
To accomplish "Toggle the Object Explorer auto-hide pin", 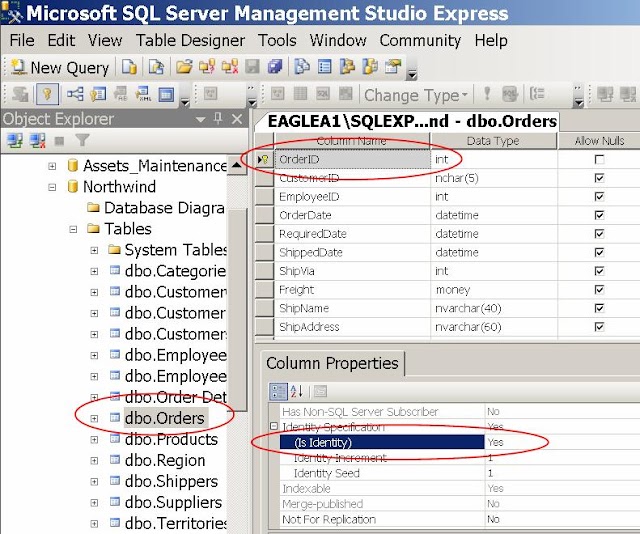I will 218,119.
